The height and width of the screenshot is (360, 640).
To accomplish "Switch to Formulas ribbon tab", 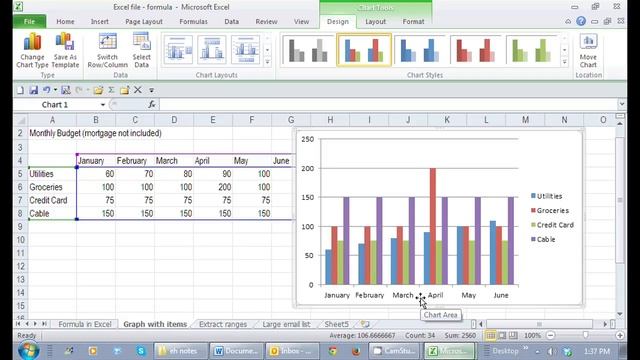I will pyautogui.click(x=193, y=22).
